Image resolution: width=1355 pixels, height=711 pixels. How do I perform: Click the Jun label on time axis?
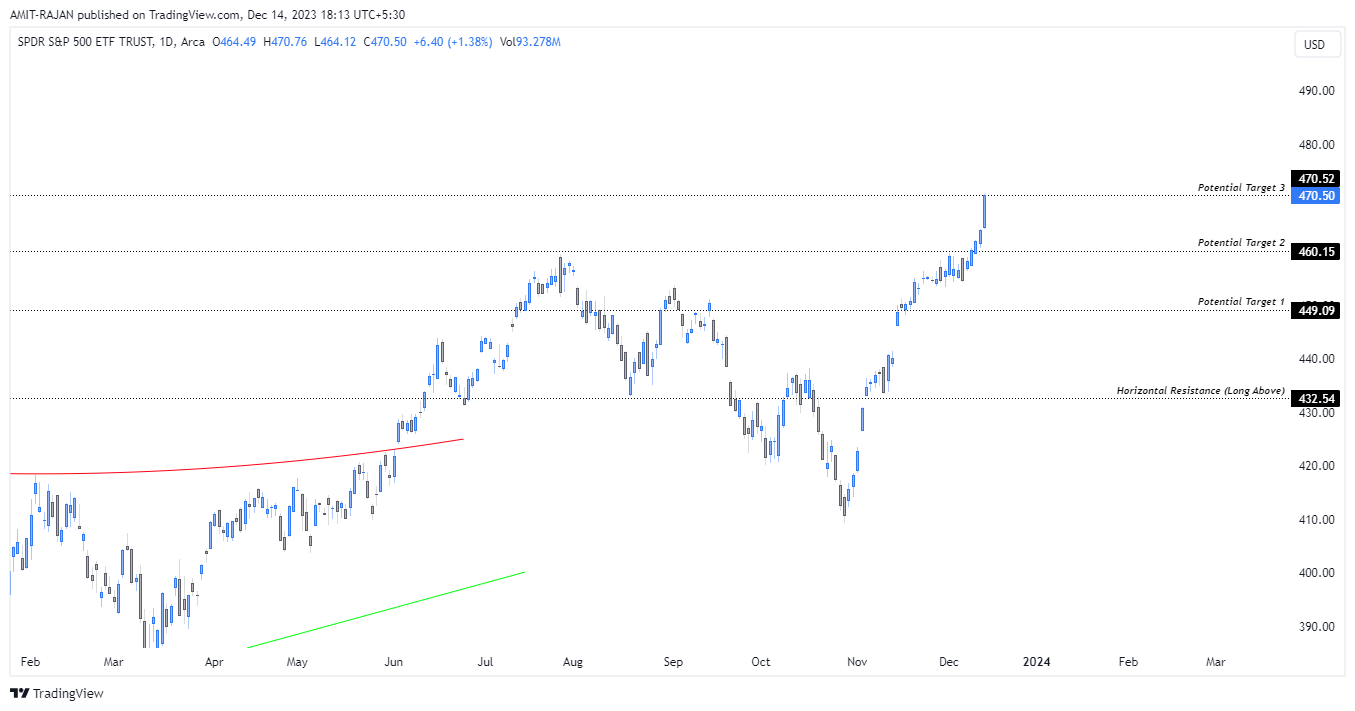pos(394,662)
